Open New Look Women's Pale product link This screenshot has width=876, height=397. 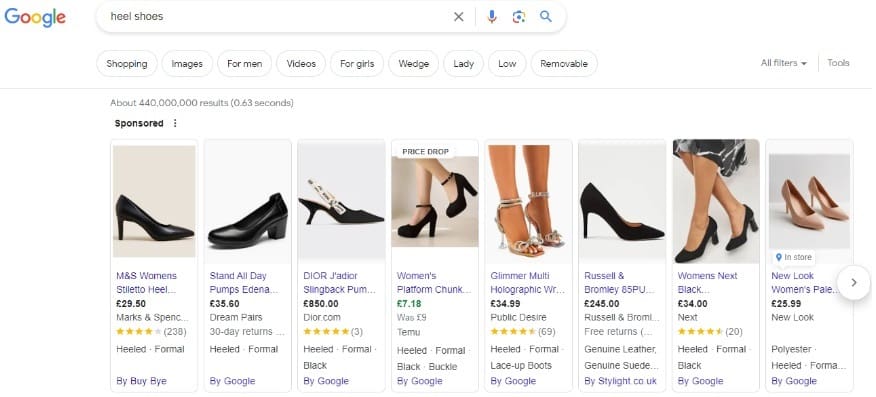(805, 283)
